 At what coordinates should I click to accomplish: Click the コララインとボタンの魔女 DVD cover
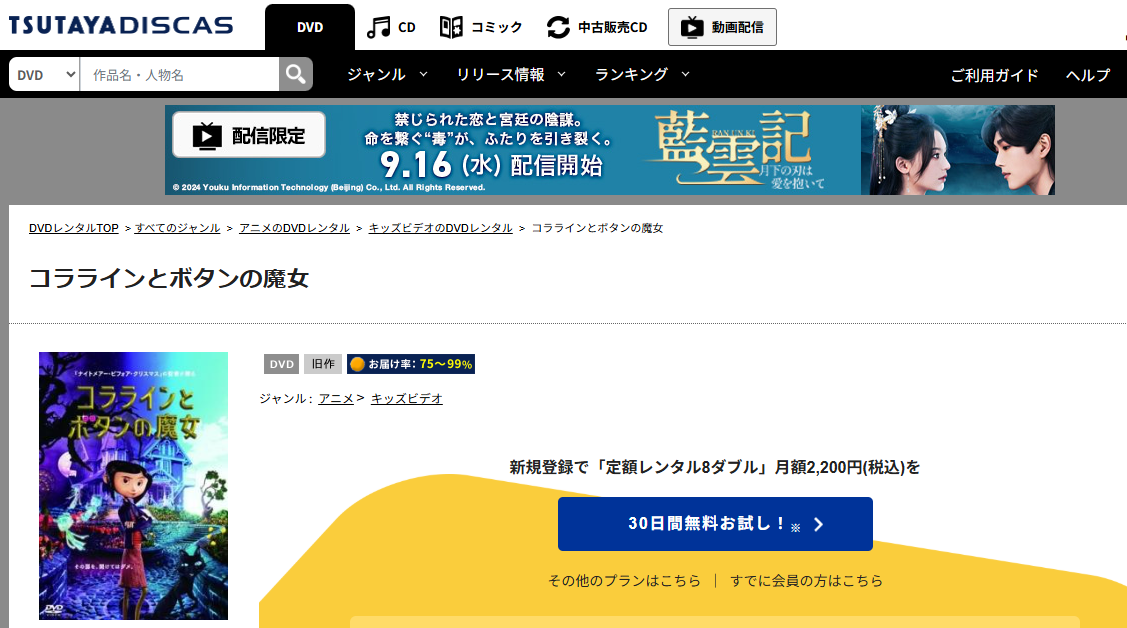point(134,486)
